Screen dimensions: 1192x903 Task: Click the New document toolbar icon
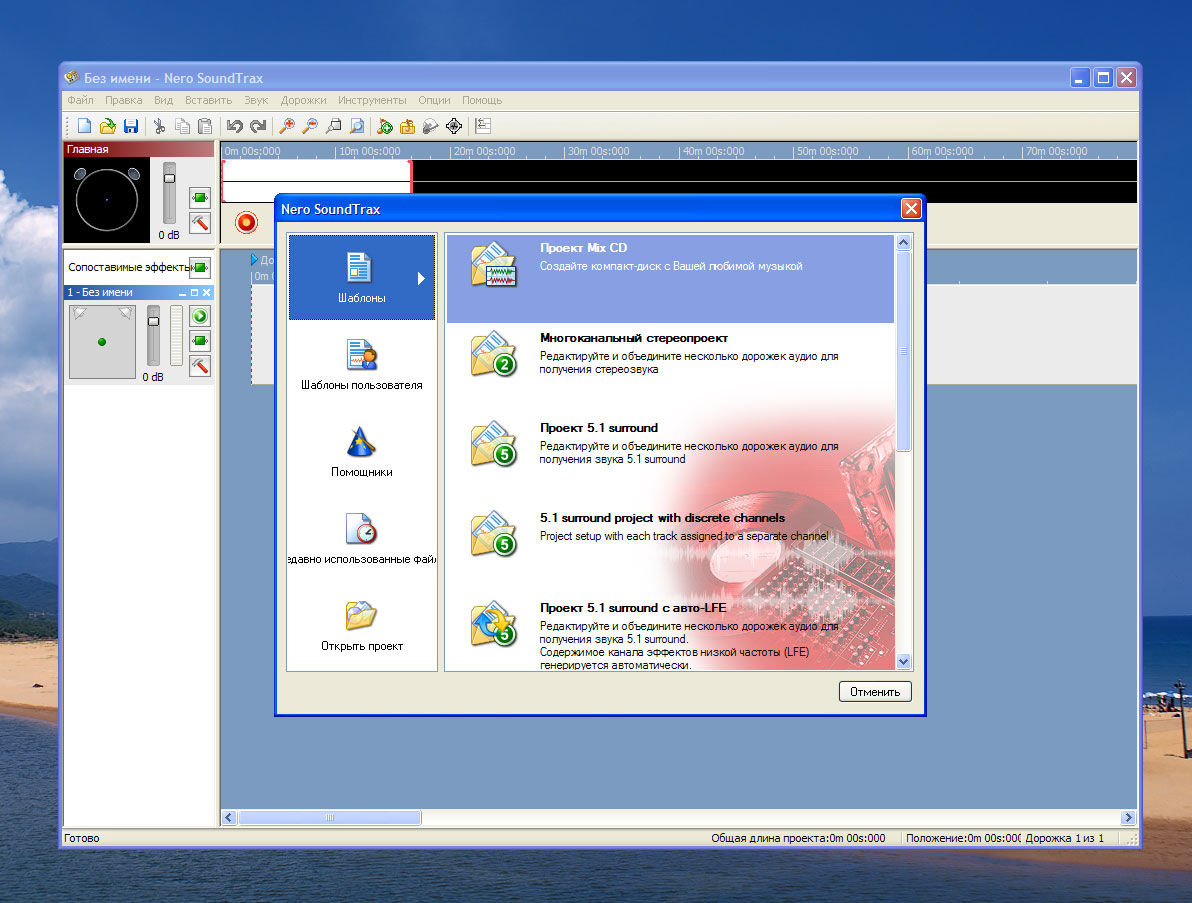pyautogui.click(x=84, y=126)
